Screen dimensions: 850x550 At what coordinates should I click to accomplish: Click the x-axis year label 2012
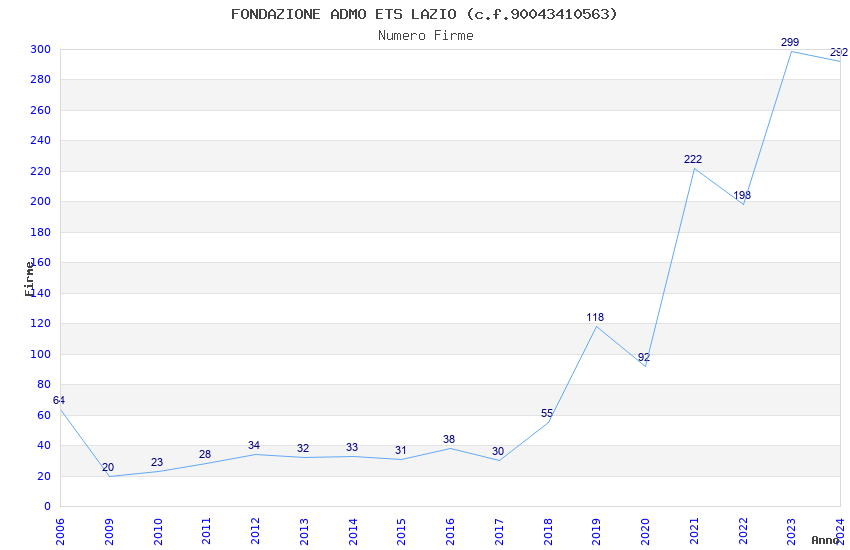coord(255,531)
